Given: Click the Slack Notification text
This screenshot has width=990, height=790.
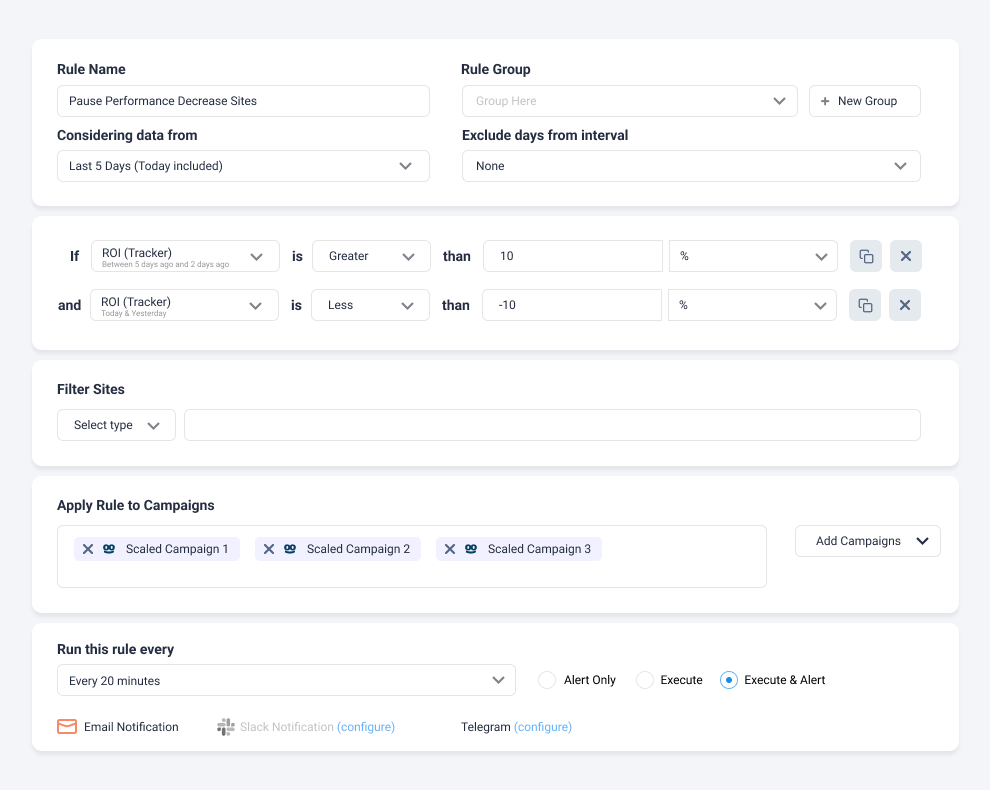Looking at the screenshot, I should [287, 727].
